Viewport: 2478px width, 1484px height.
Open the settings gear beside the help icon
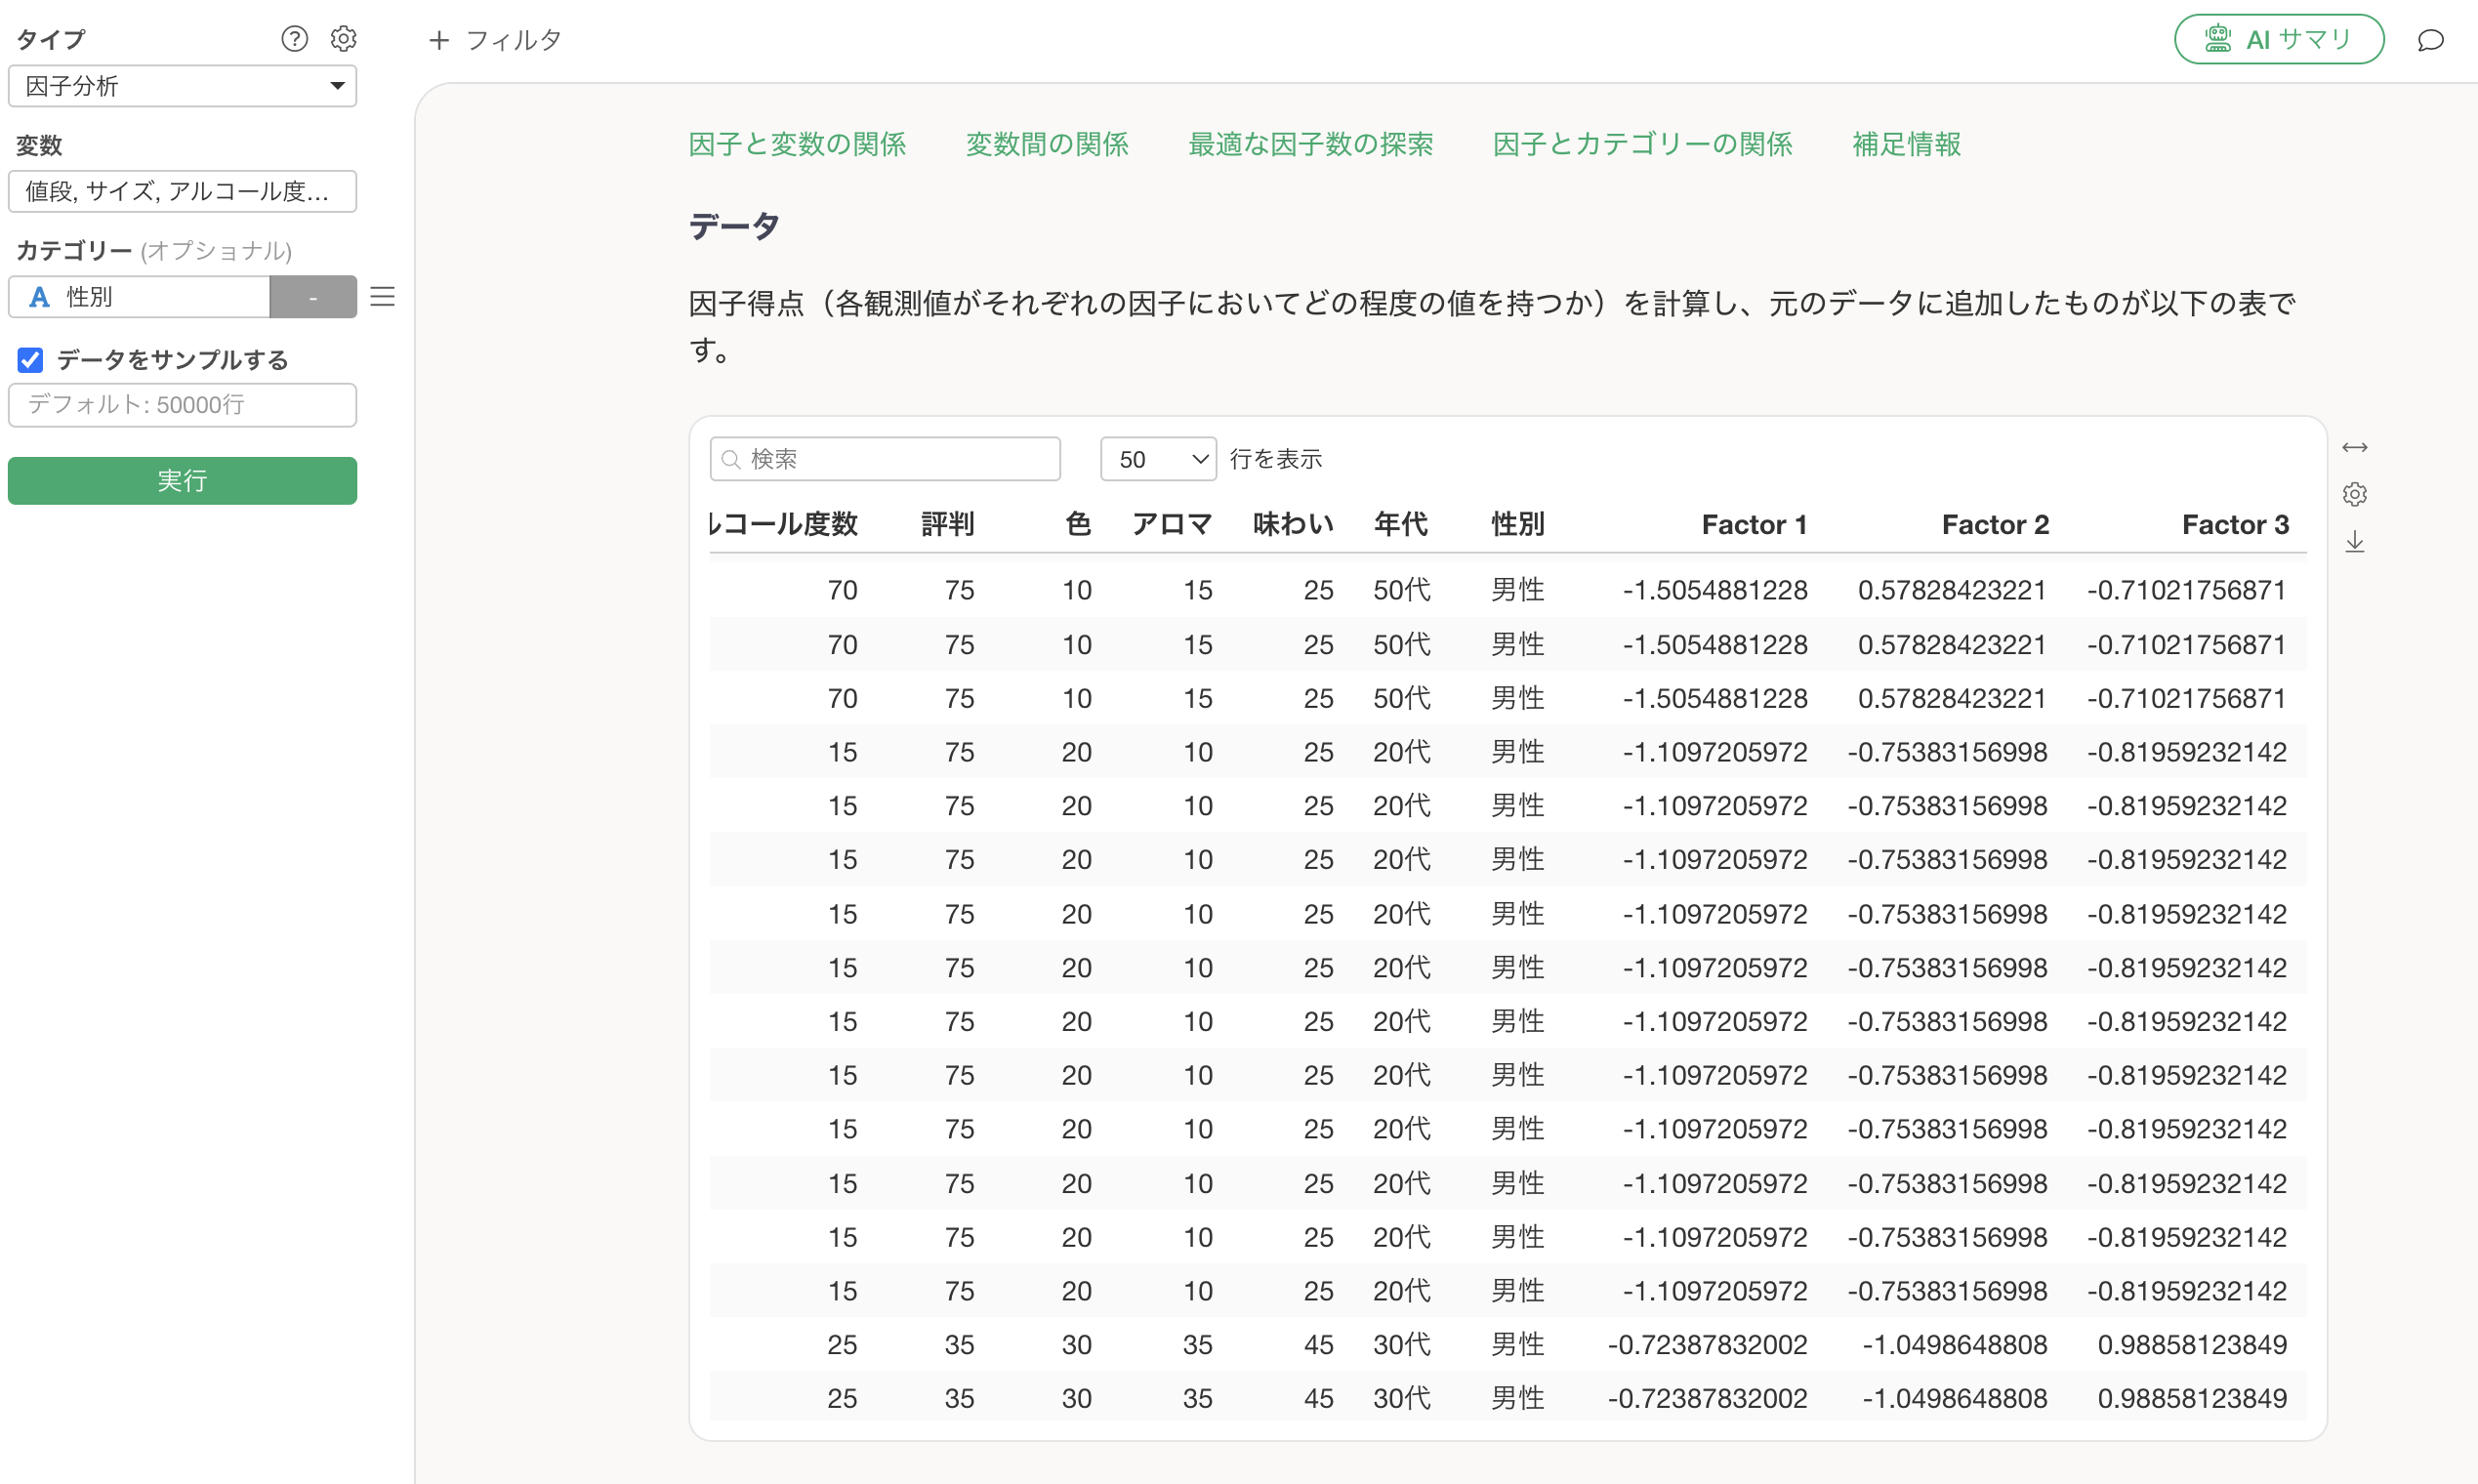click(x=344, y=38)
